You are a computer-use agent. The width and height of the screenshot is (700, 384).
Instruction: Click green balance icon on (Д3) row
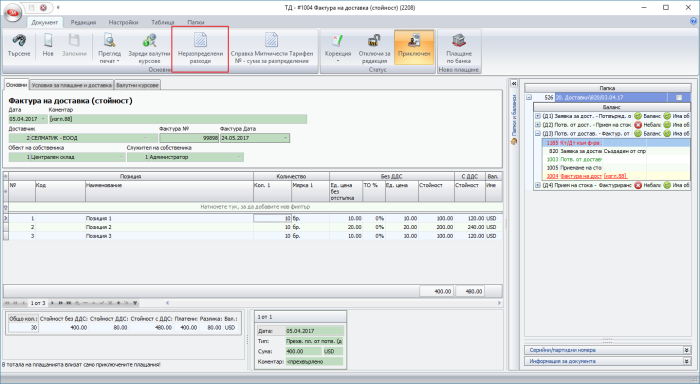pyautogui.click(x=638, y=134)
